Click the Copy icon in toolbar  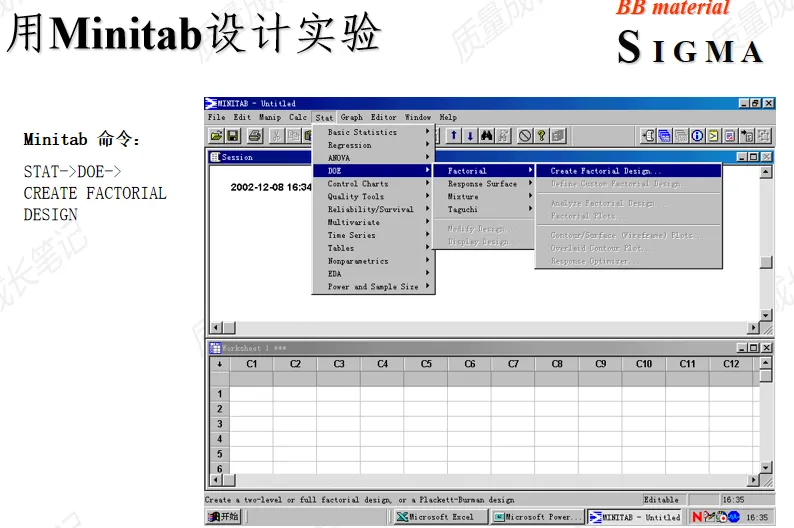(293, 136)
